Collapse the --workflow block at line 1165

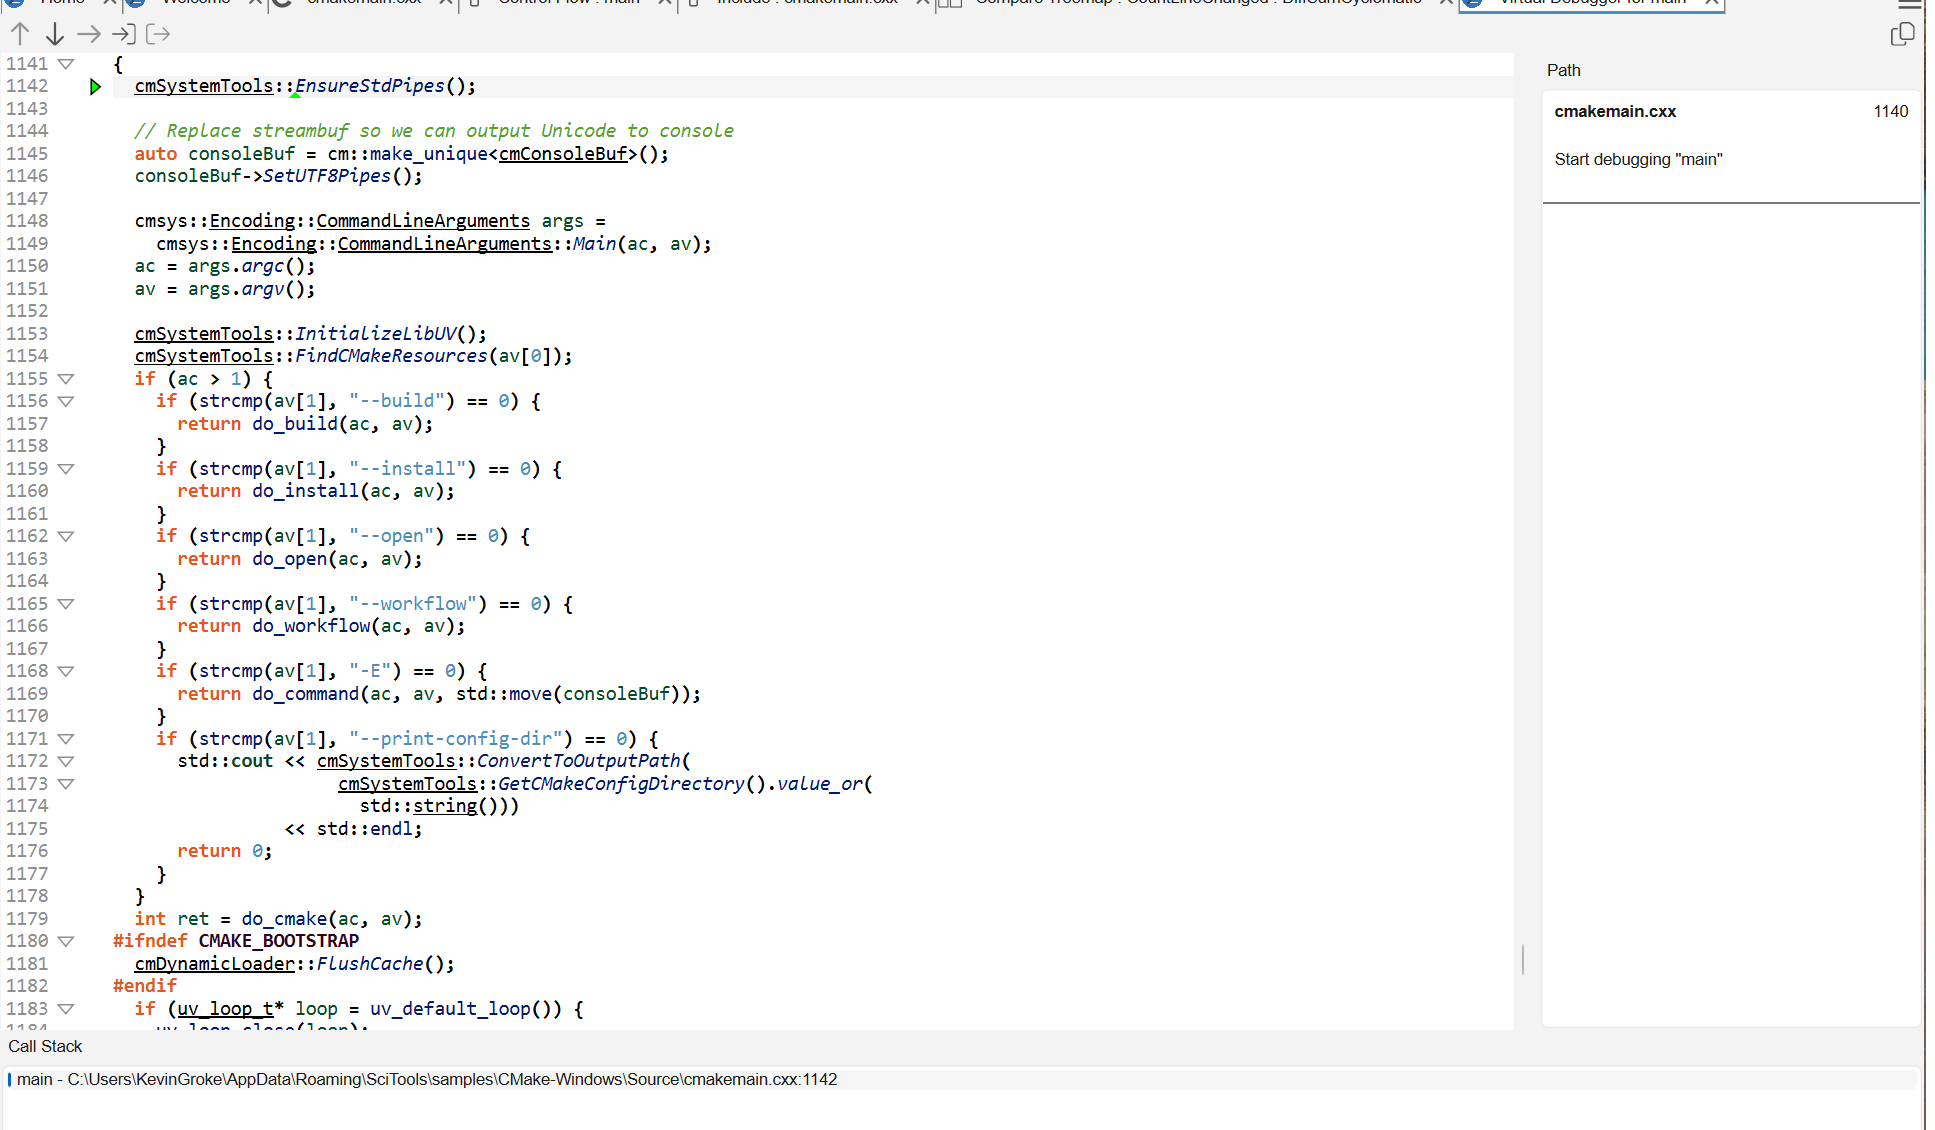(66, 604)
